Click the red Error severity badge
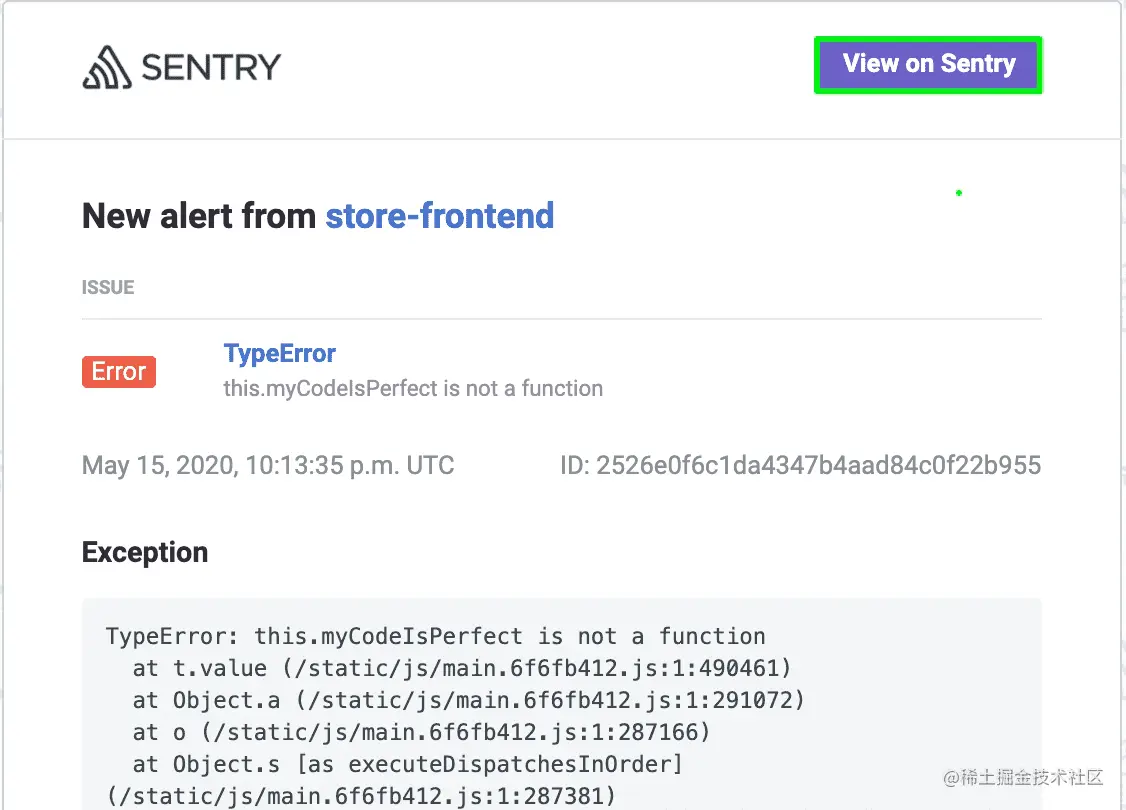Image resolution: width=1126 pixels, height=810 pixels. click(118, 371)
